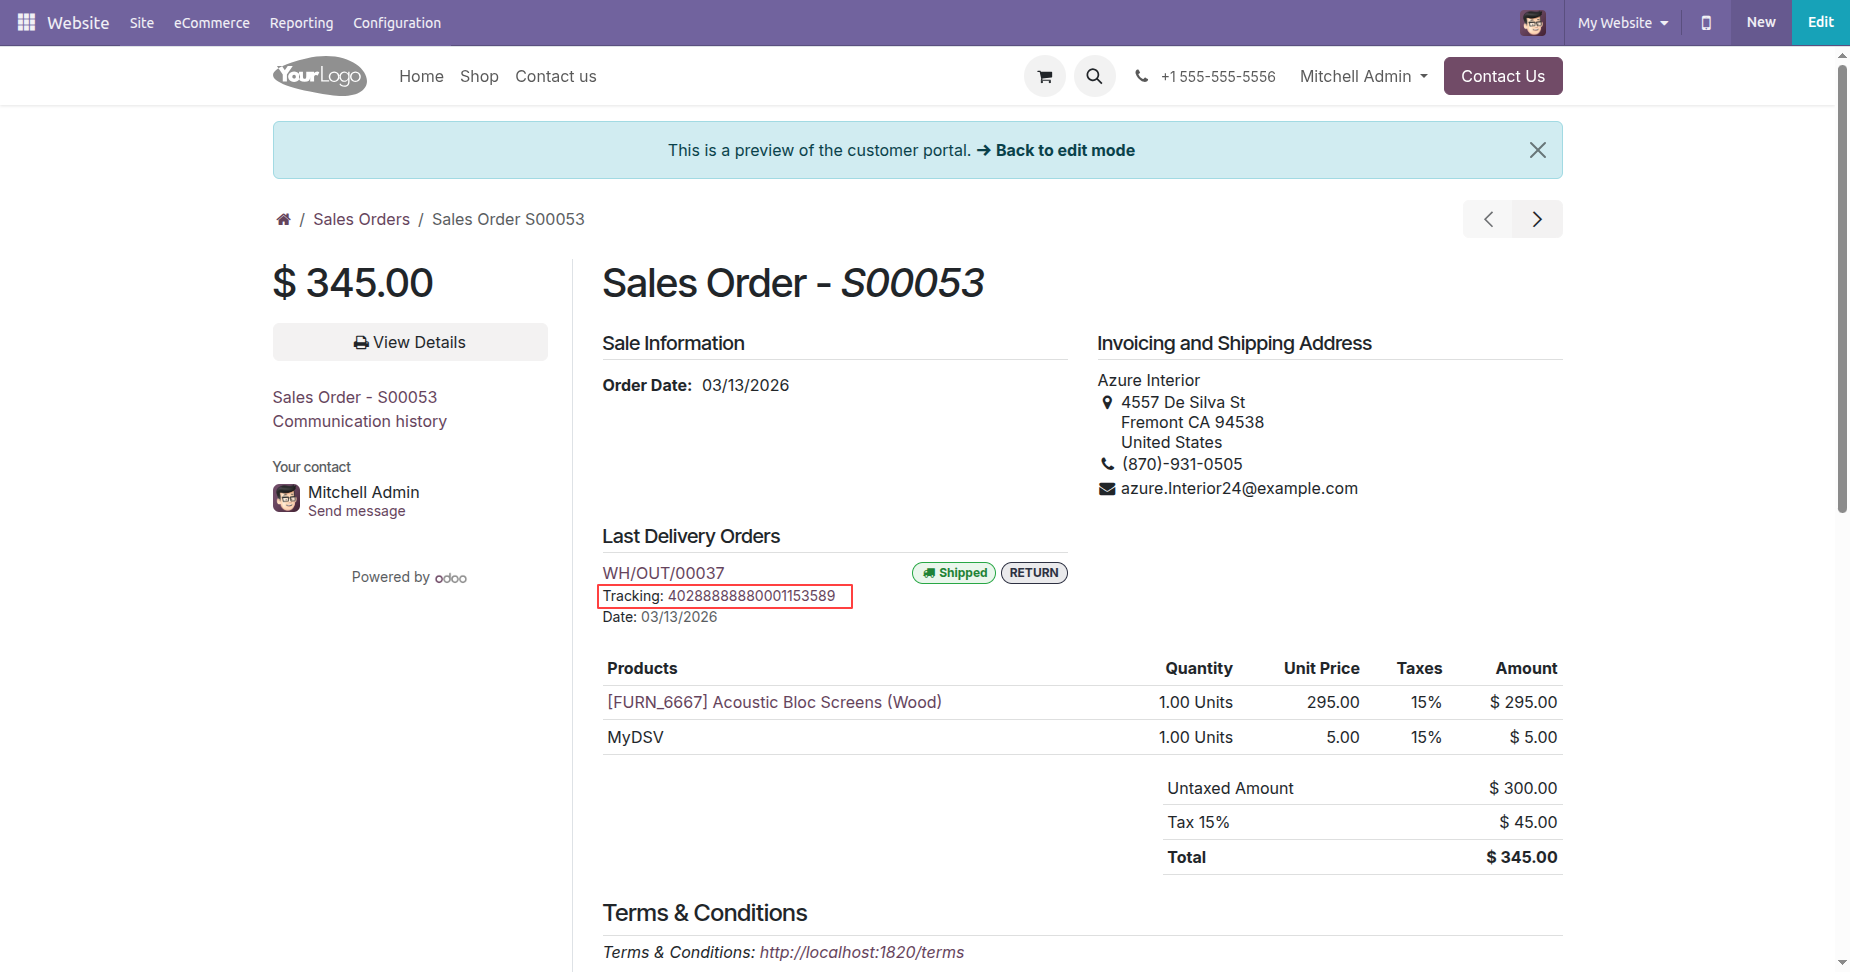The width and height of the screenshot is (1850, 972).
Task: Open the Mitchell Admin user dropdown
Action: [1363, 76]
